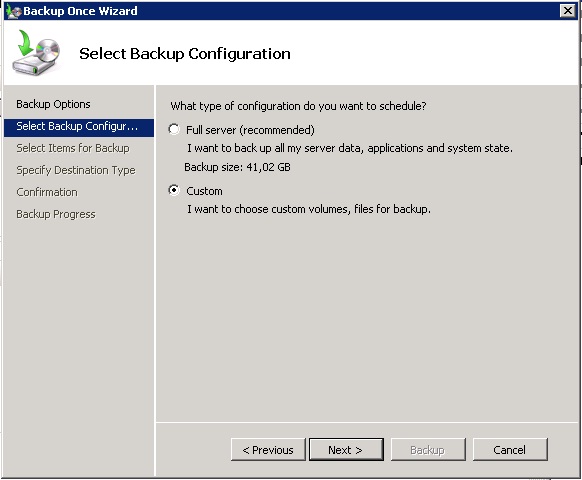Click the Custom option label
Image resolution: width=582 pixels, height=480 pixels.
coord(204,191)
